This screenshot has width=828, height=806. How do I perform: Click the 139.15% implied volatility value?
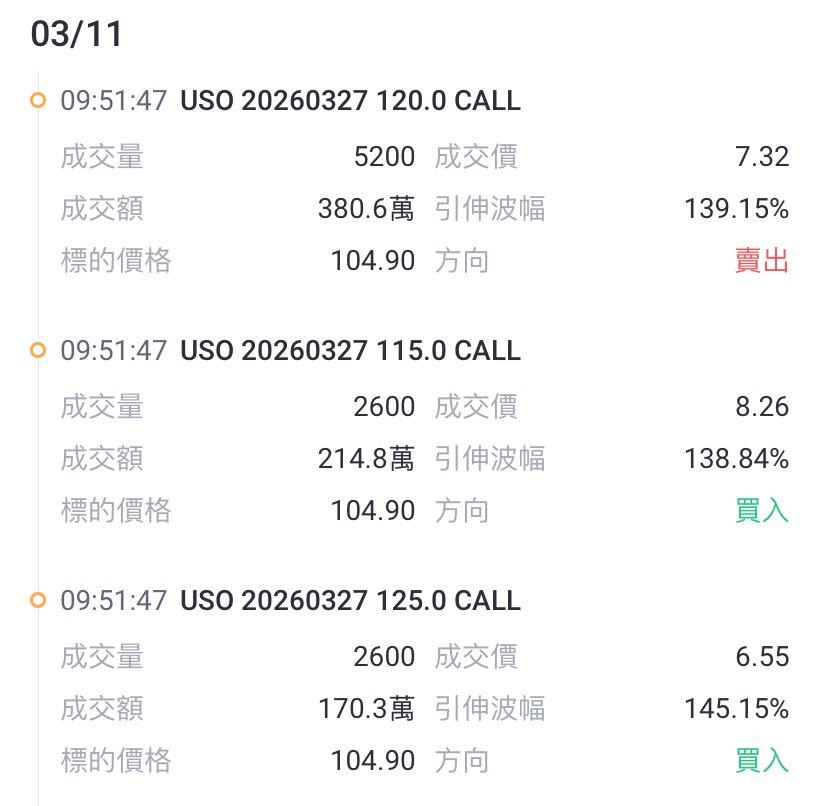(x=737, y=208)
